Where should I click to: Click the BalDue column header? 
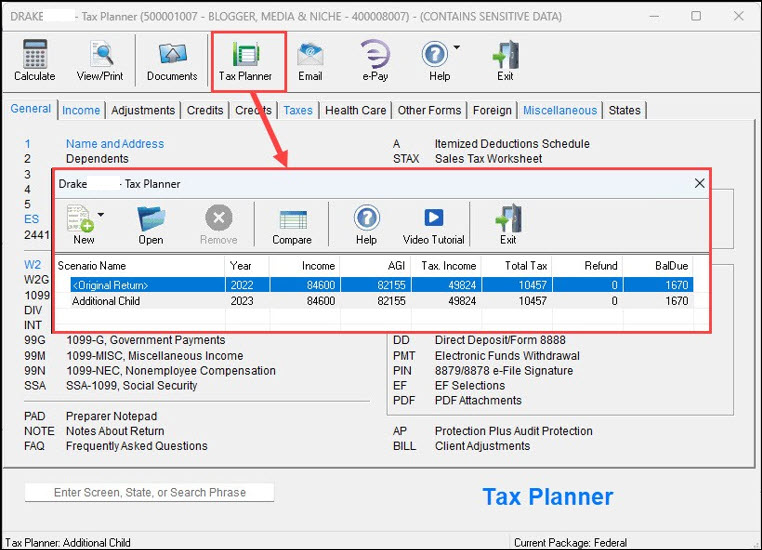658,266
